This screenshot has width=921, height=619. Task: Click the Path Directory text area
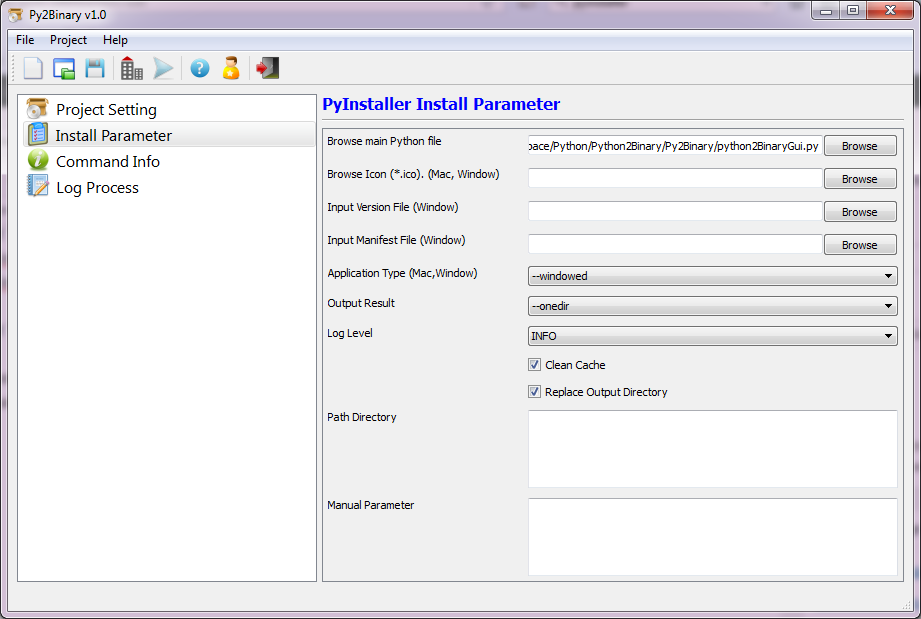coord(712,449)
